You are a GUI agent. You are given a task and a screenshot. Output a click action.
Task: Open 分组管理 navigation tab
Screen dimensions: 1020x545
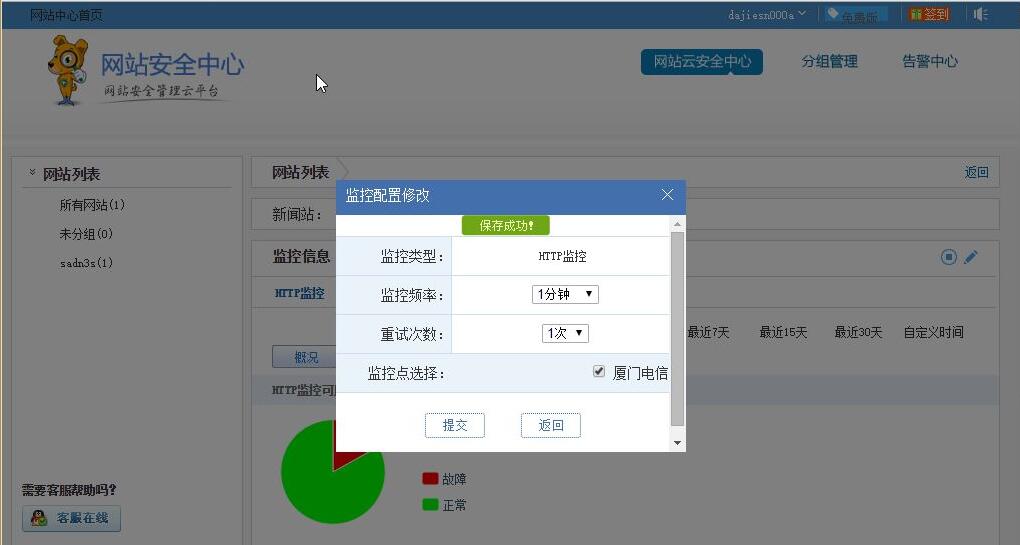[x=829, y=62]
